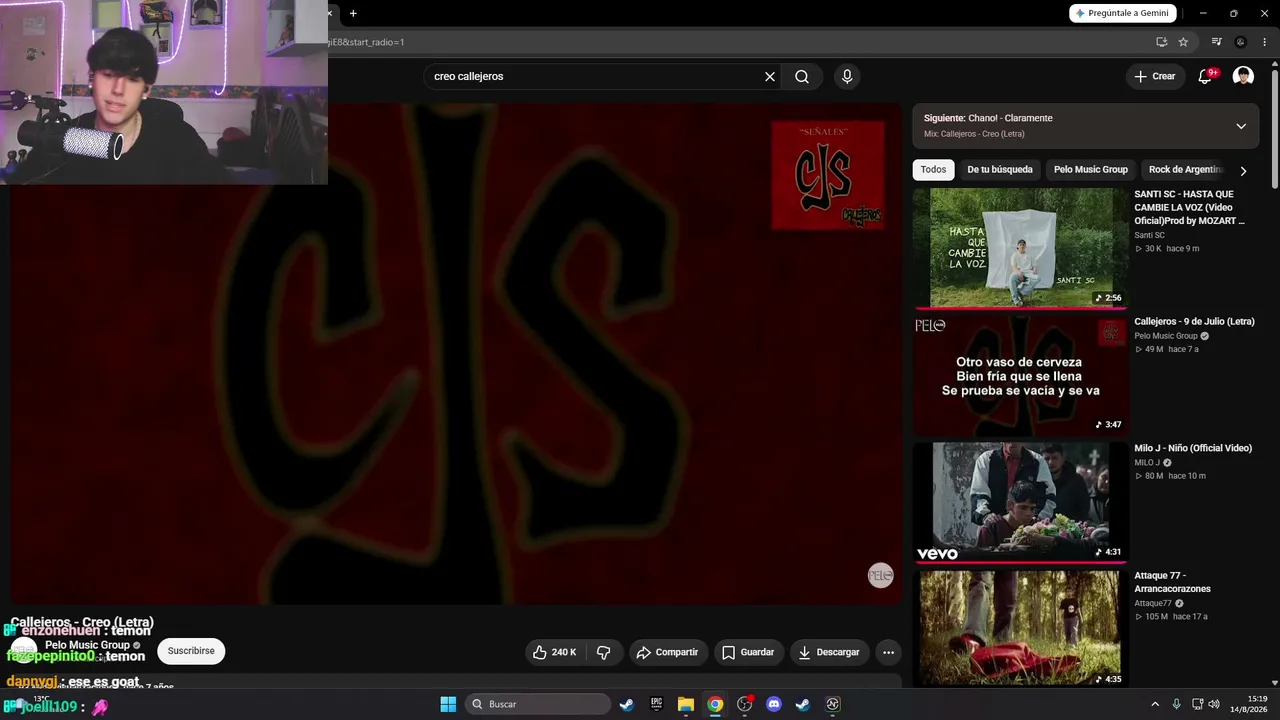Expand the Siguiente mix playlist panel
The height and width of the screenshot is (720, 1280).
click(1241, 126)
